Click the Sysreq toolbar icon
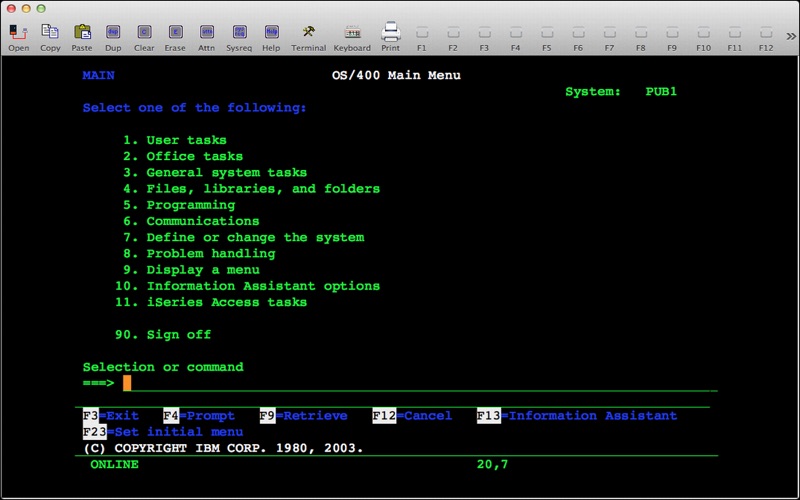Image resolution: width=800 pixels, height=500 pixels. point(239,37)
